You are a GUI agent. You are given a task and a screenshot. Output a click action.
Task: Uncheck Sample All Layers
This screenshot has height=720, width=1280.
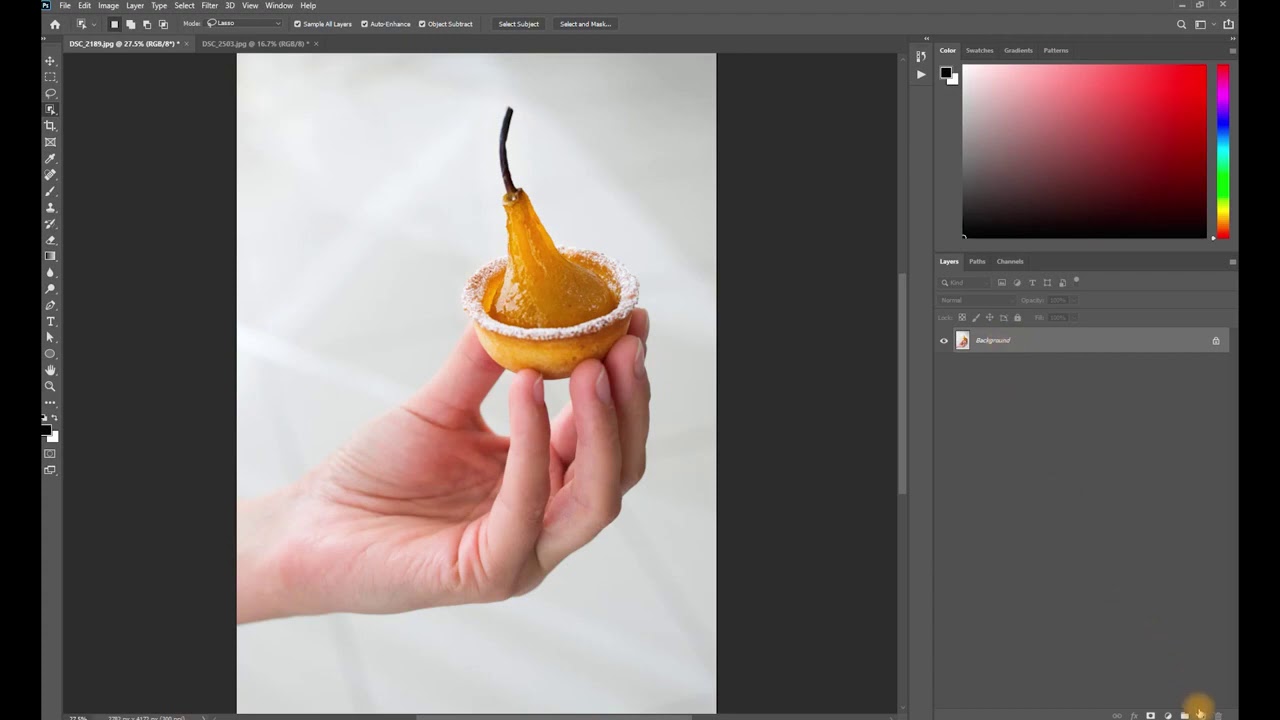297,24
